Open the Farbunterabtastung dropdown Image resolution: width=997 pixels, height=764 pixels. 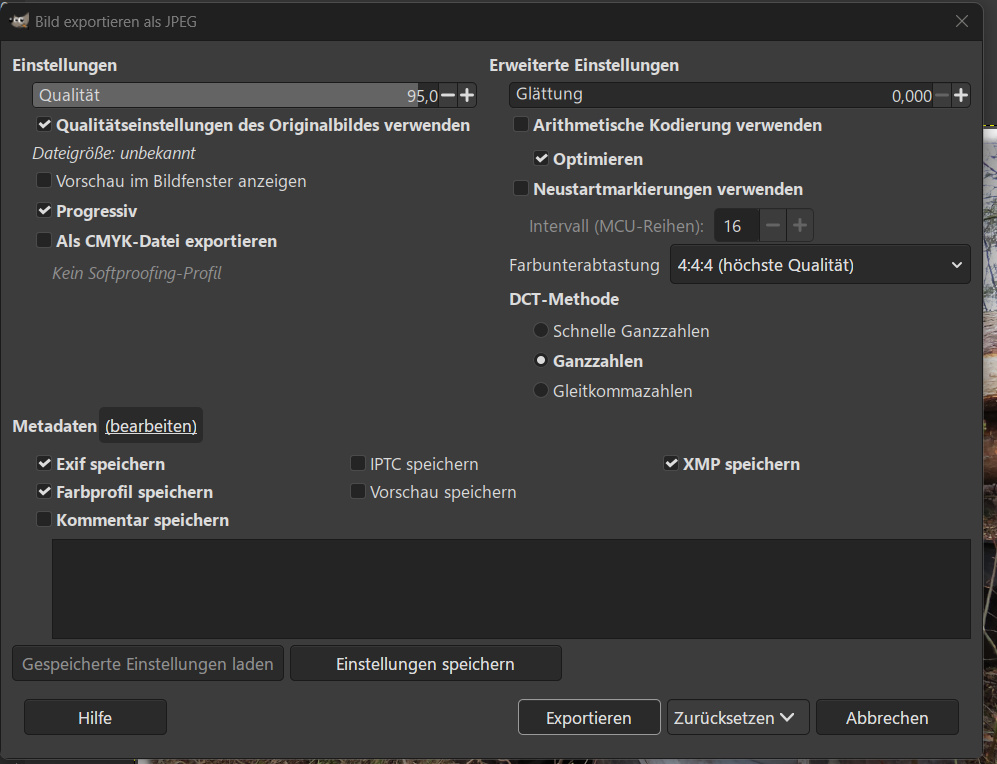coord(819,265)
